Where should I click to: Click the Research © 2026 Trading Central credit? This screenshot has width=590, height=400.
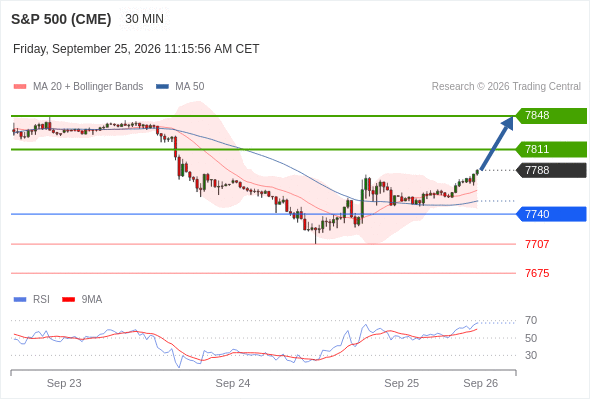506,87
